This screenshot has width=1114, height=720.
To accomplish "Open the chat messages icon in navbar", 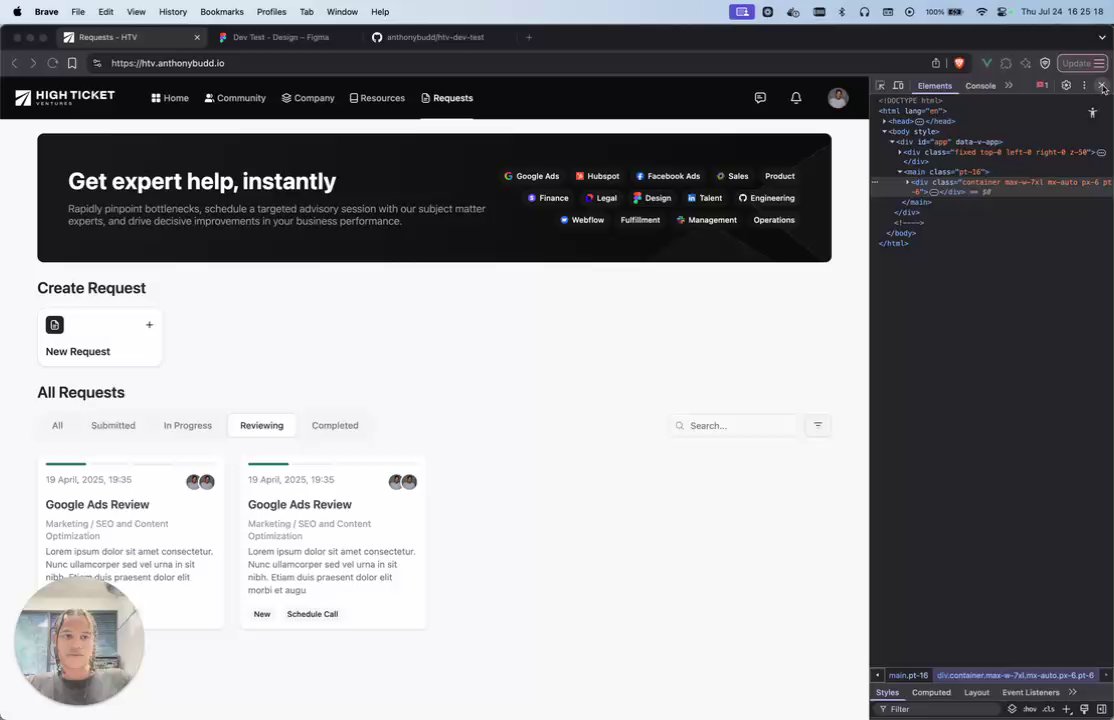I will [760, 98].
